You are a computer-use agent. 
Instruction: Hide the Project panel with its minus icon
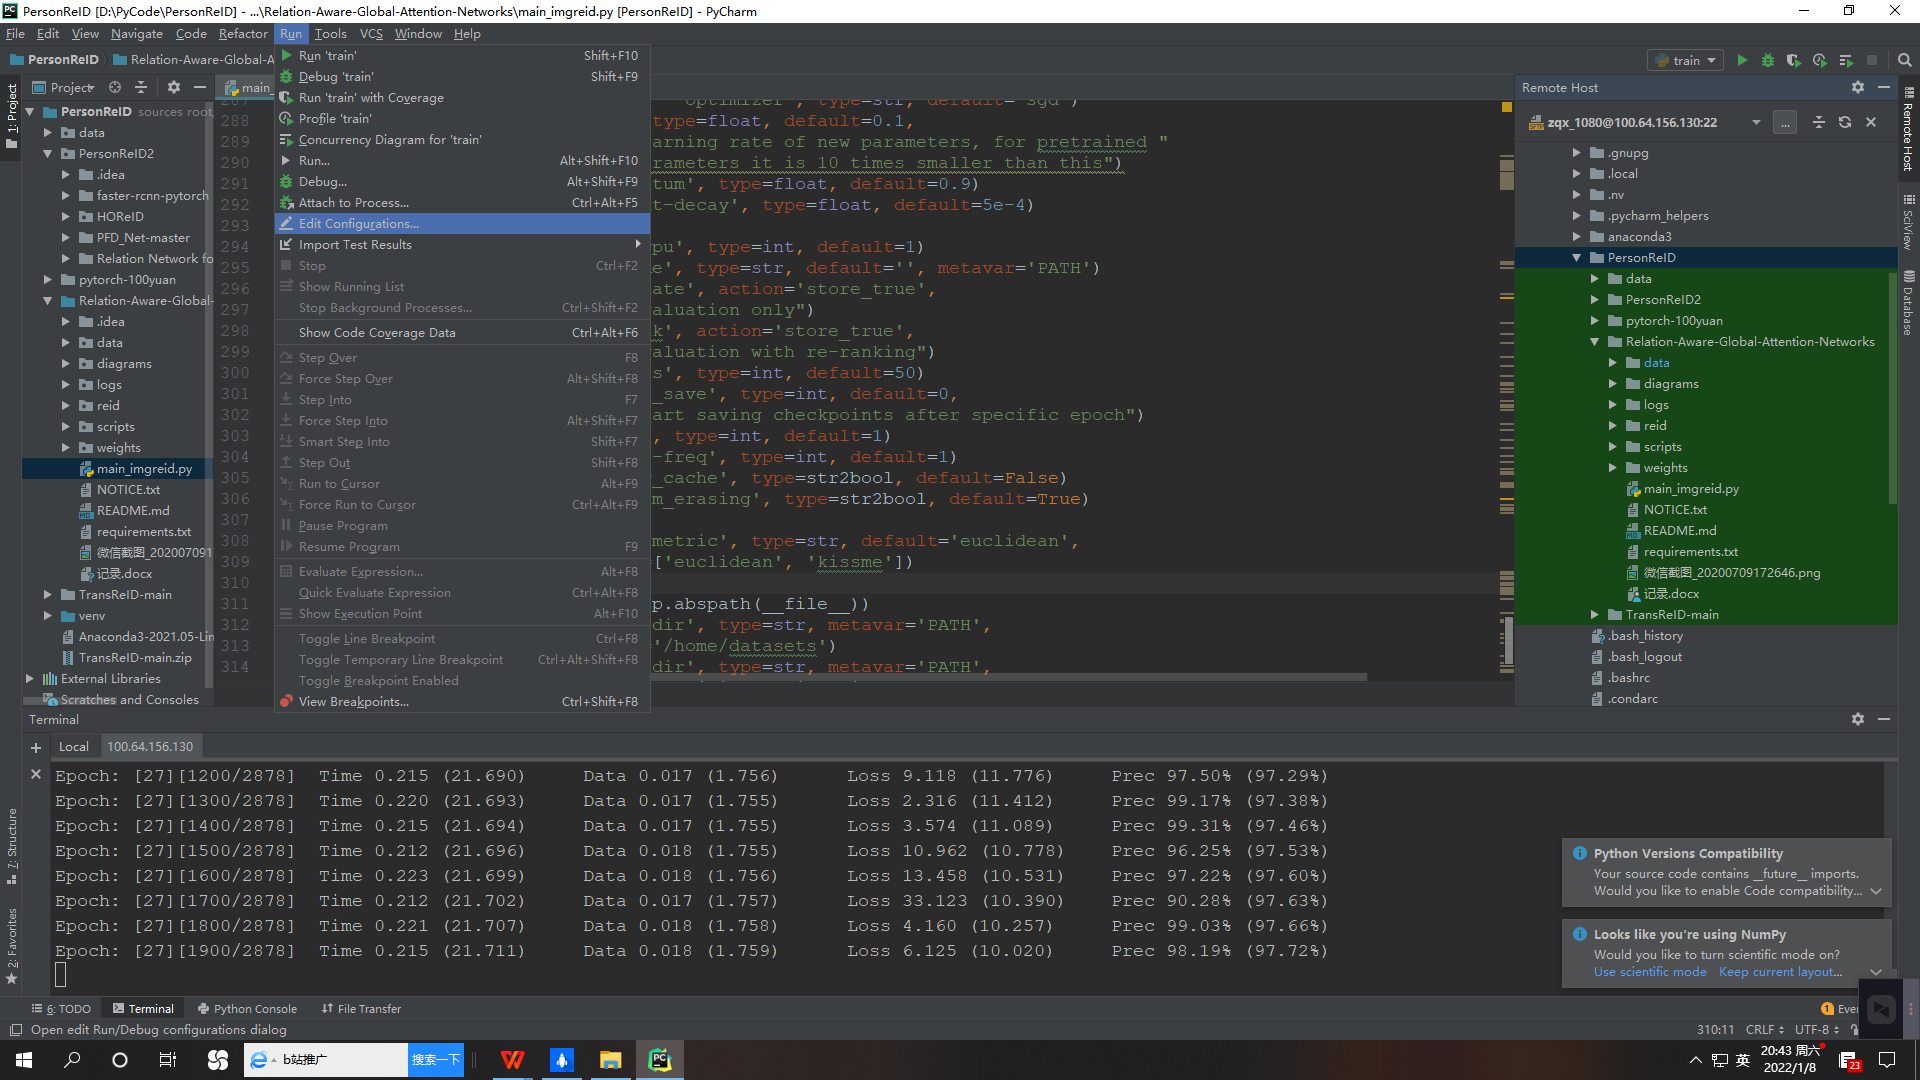tap(200, 87)
